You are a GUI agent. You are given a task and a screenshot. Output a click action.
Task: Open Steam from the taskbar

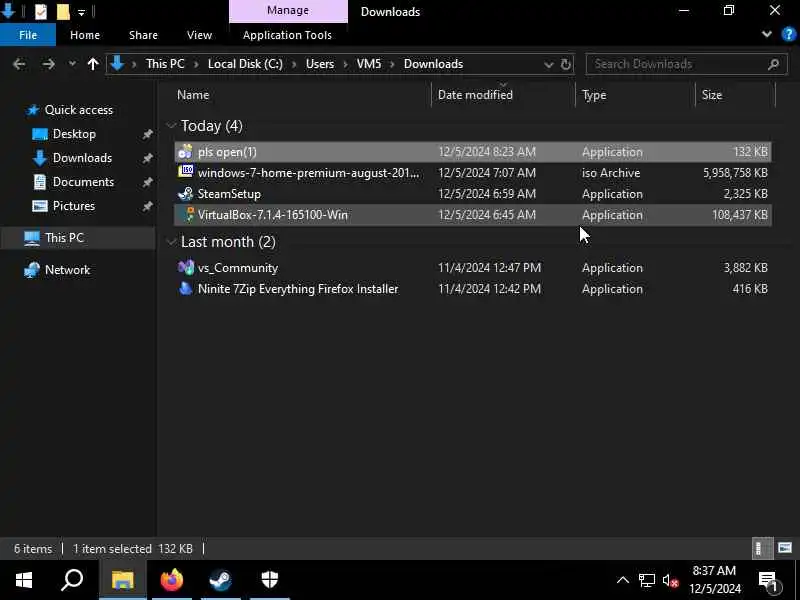pos(220,580)
